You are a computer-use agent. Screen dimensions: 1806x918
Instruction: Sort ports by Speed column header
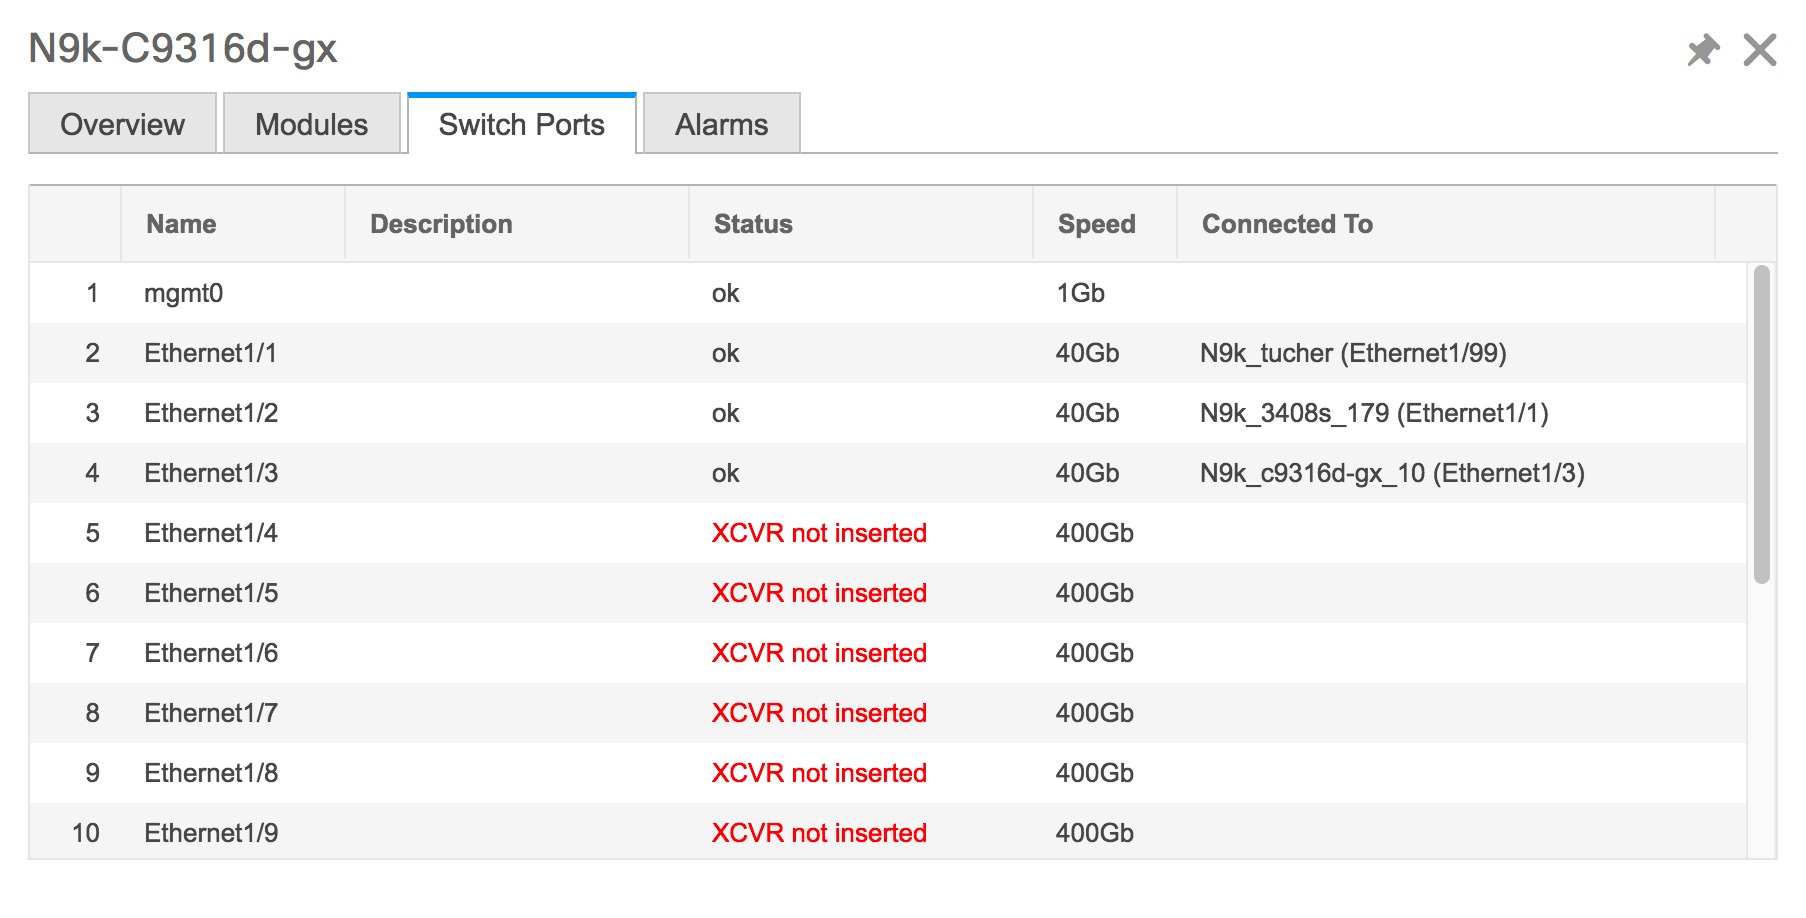[1096, 224]
